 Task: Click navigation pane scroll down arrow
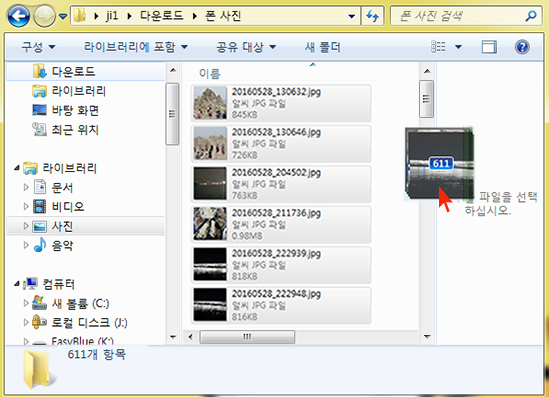(173, 337)
